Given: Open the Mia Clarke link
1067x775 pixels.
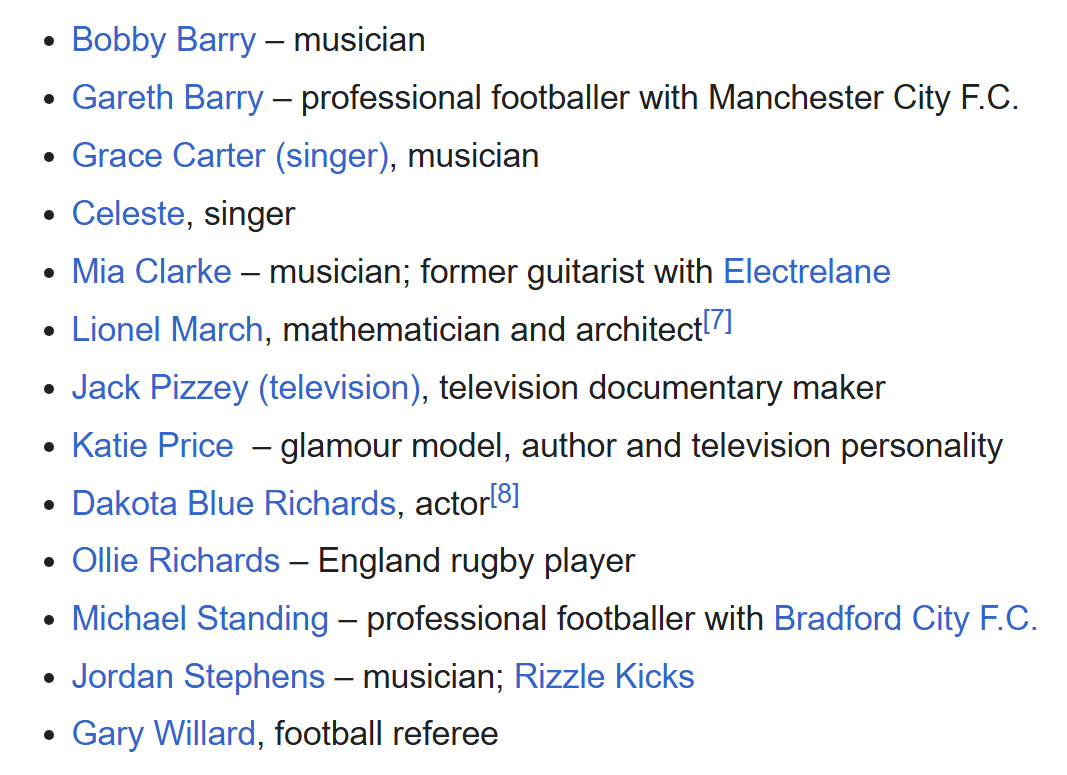Looking at the screenshot, I should [151, 272].
